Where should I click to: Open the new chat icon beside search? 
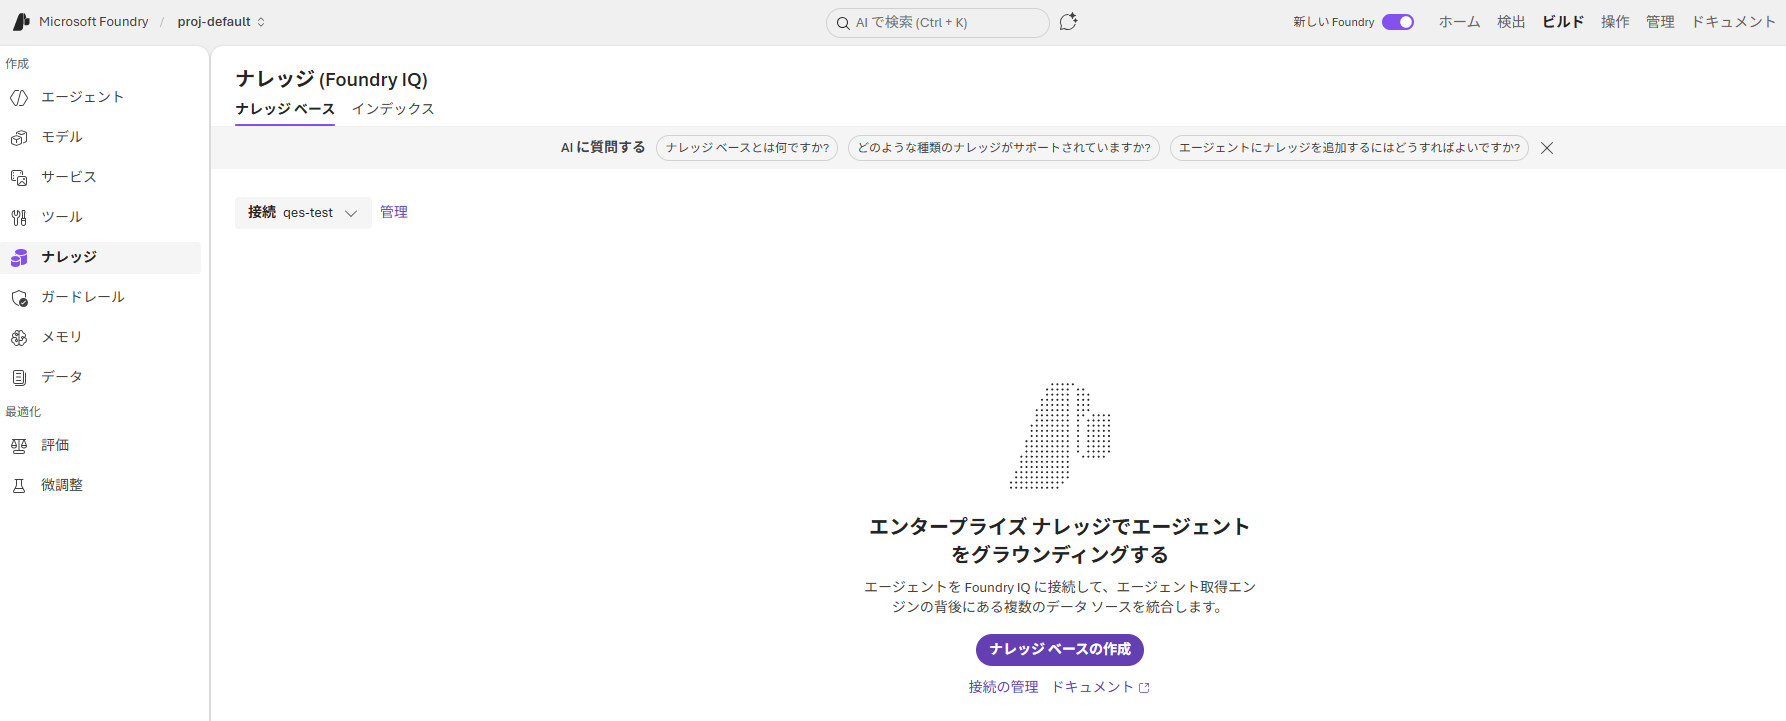pos(1068,22)
